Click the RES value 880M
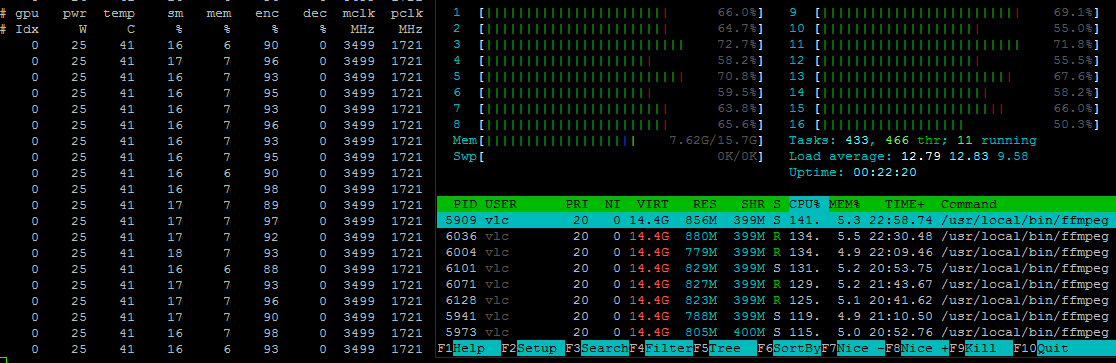1116x363 pixels. pos(701,236)
